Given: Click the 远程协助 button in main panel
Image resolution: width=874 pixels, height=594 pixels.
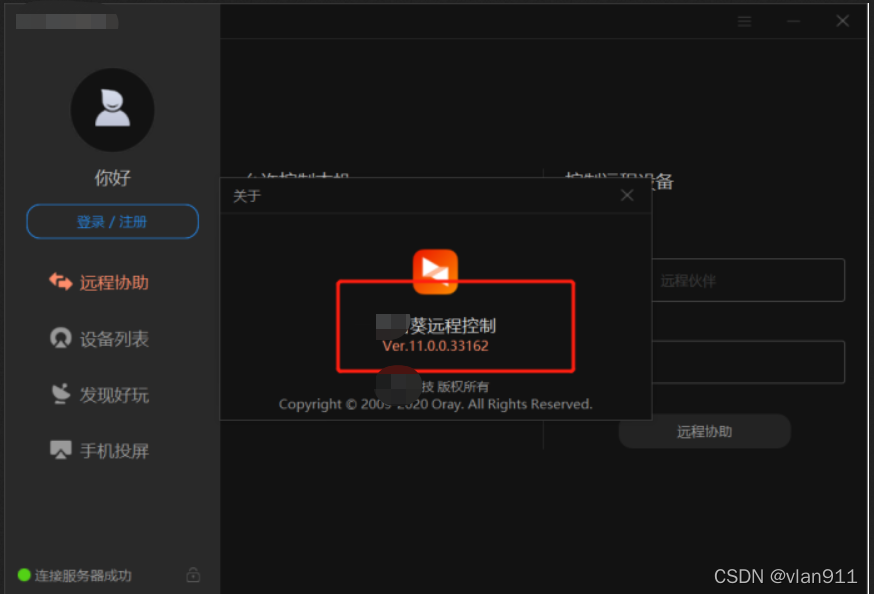Looking at the screenshot, I should (705, 431).
